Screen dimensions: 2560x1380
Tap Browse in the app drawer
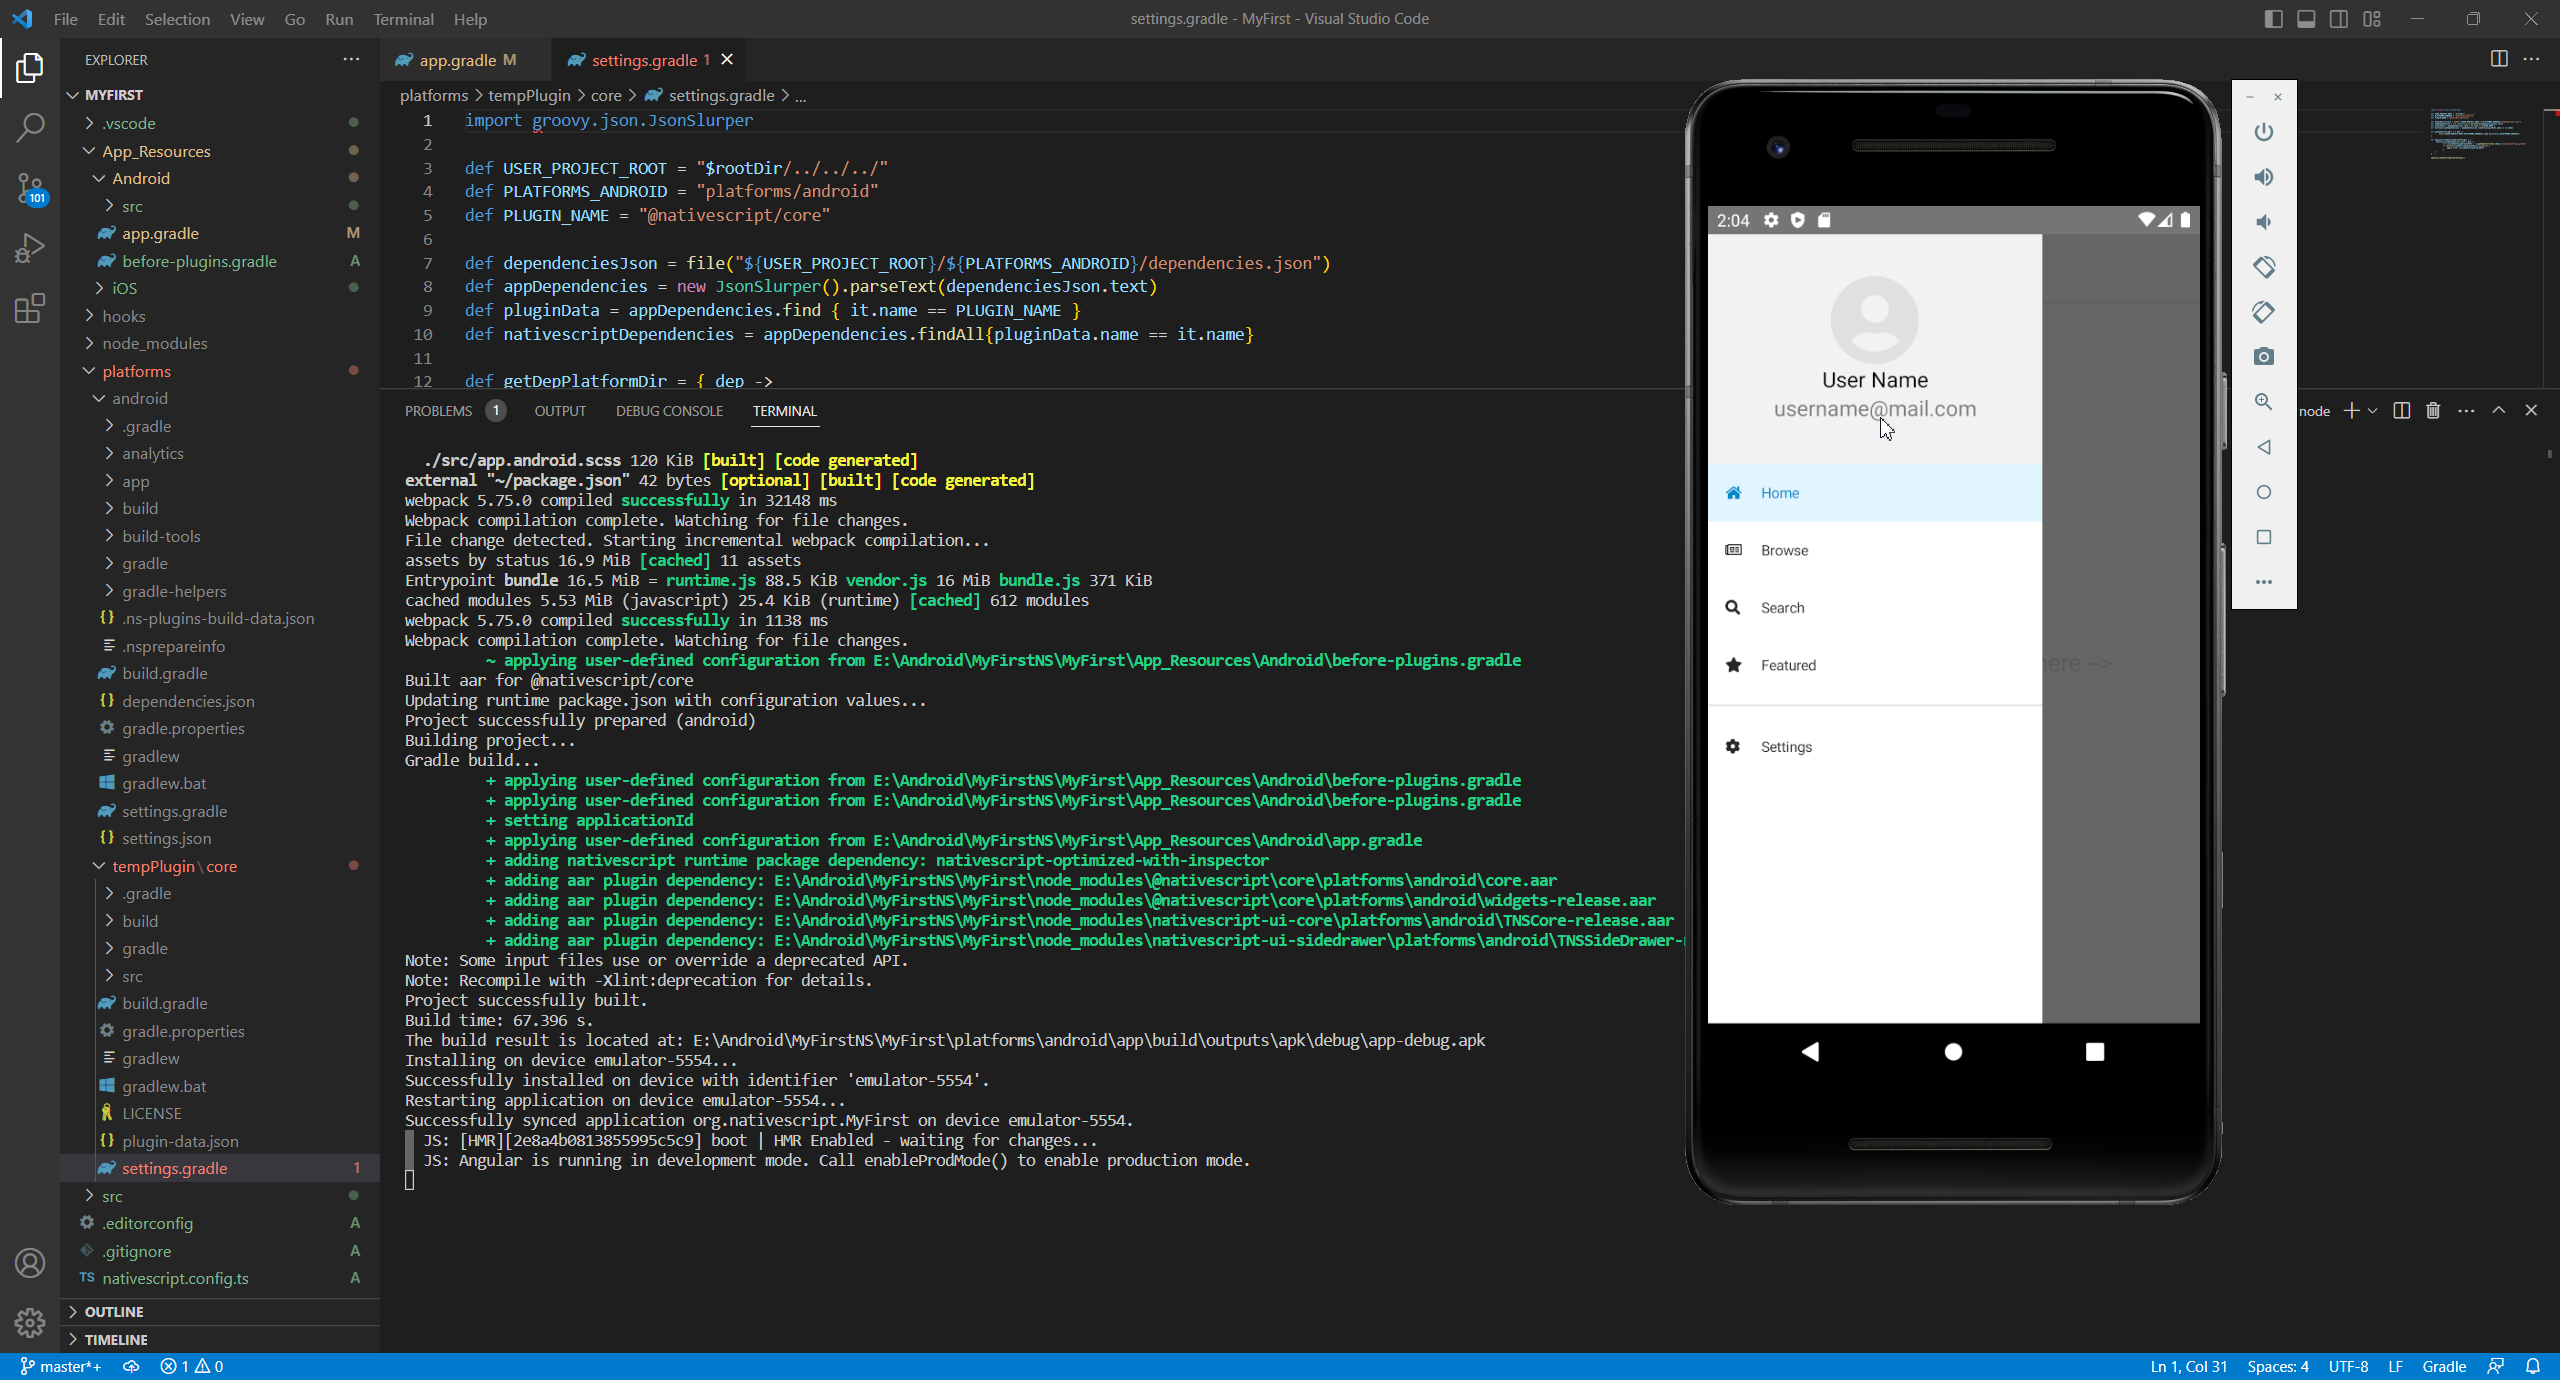pyautogui.click(x=1784, y=550)
